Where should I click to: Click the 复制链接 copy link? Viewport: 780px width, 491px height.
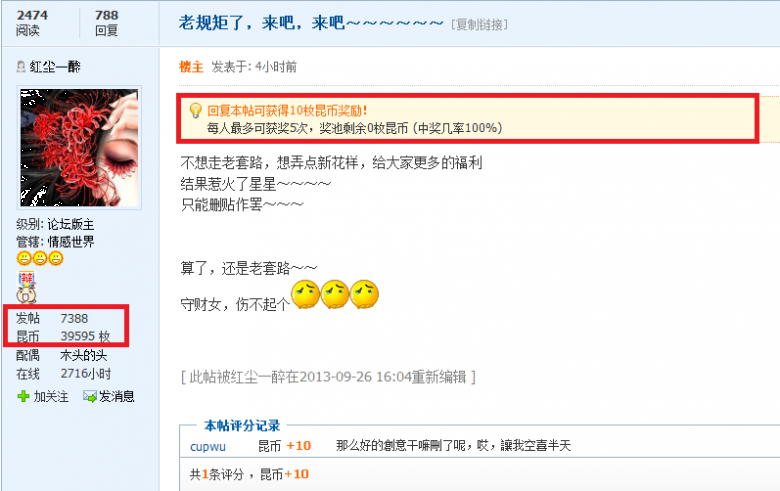[480, 24]
